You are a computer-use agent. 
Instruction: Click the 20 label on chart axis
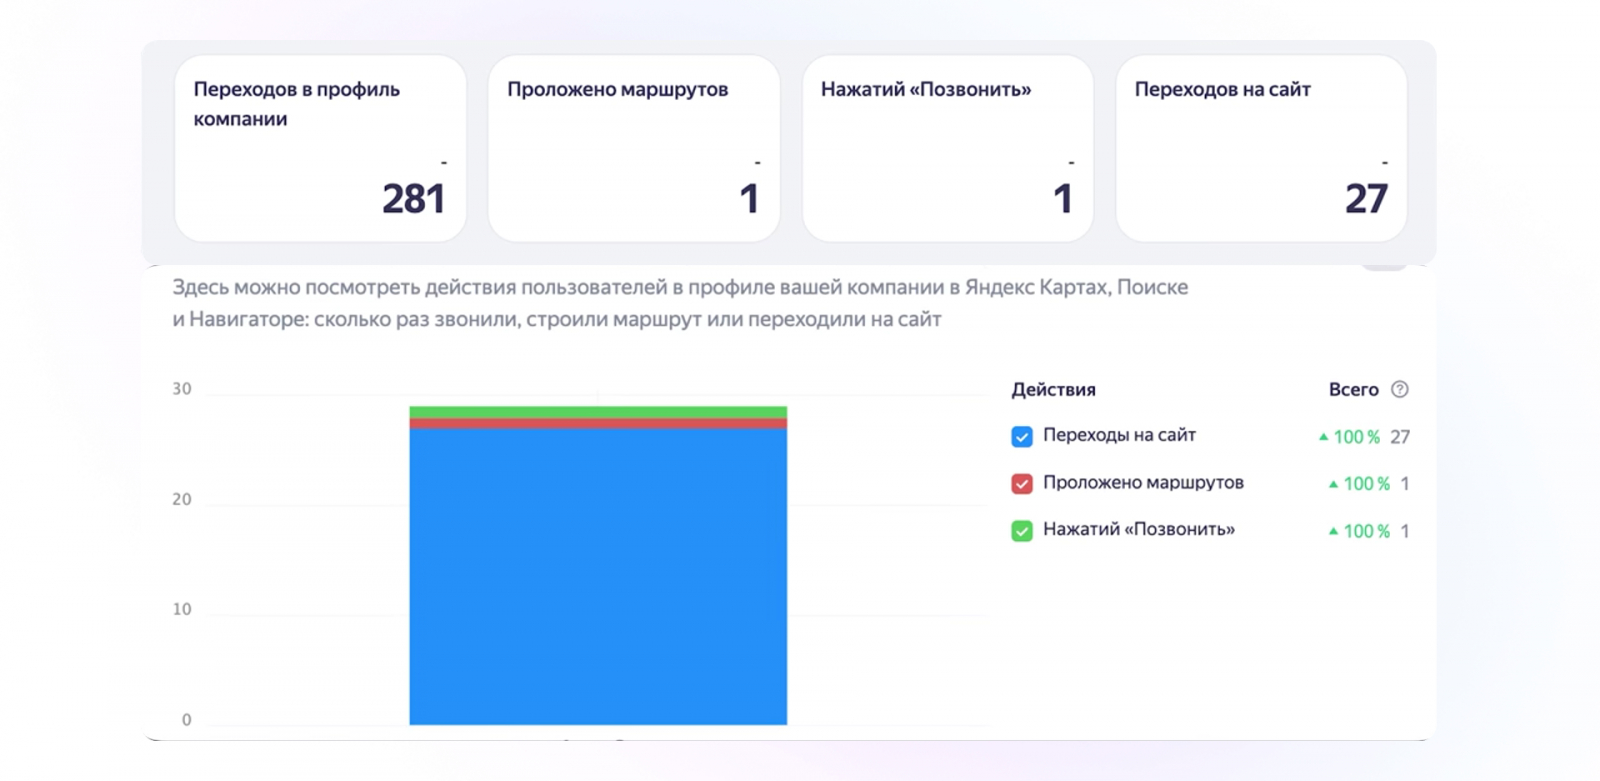[182, 499]
